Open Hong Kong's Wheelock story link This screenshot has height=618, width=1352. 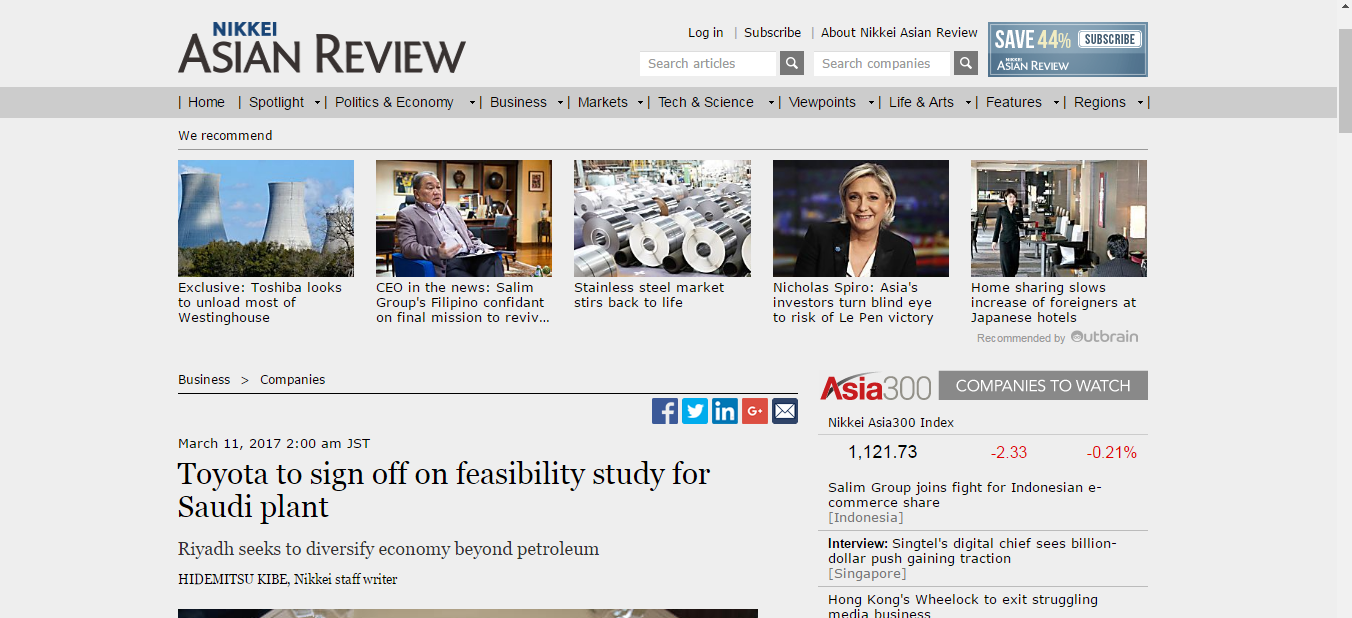963,605
